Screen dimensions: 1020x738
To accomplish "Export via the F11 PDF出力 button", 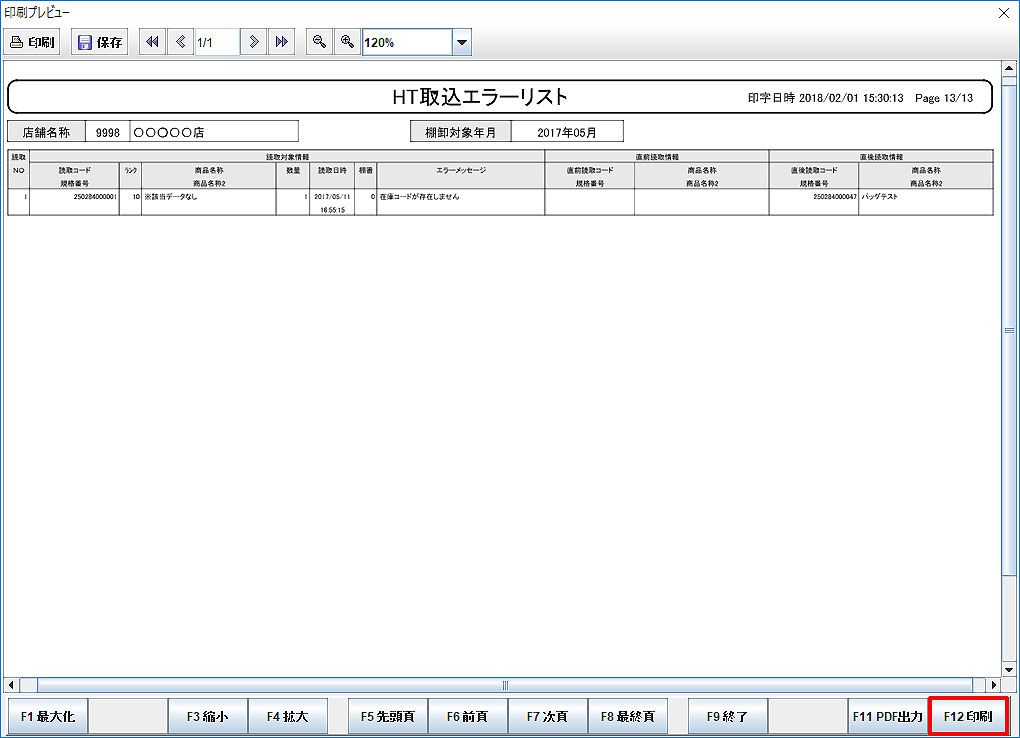I will coord(887,716).
